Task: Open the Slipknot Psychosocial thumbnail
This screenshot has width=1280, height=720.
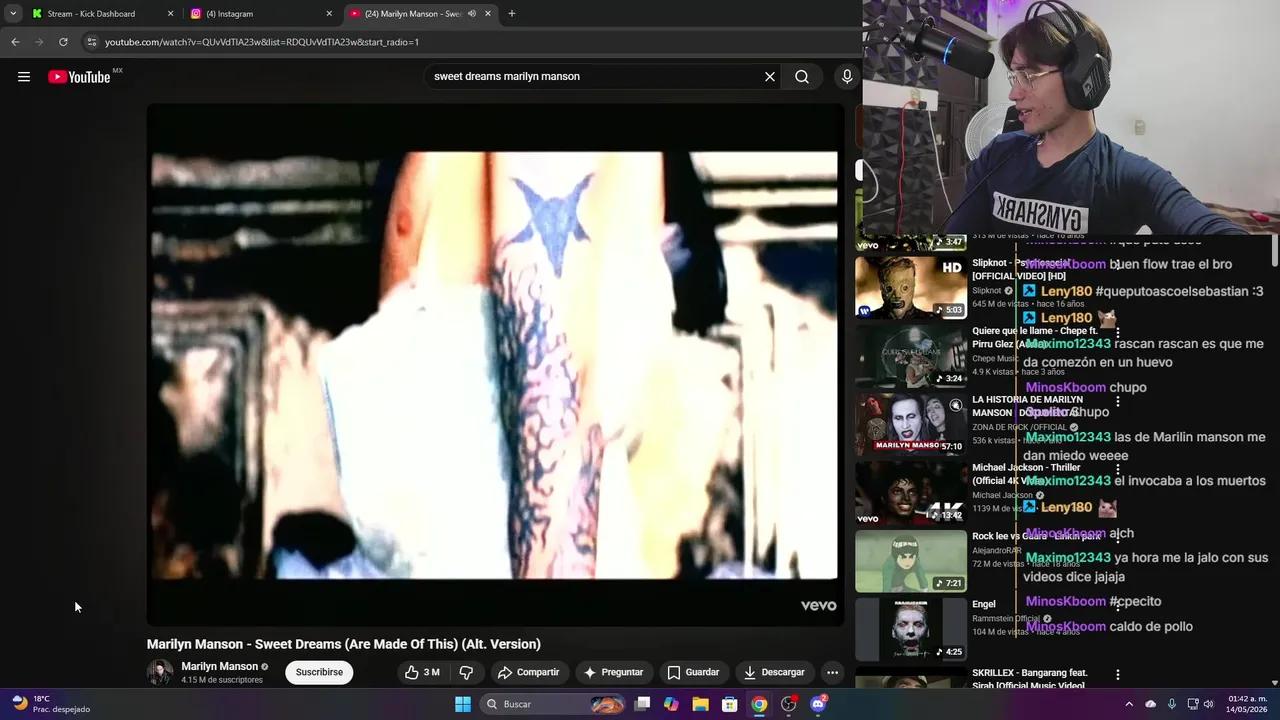Action: (x=911, y=288)
